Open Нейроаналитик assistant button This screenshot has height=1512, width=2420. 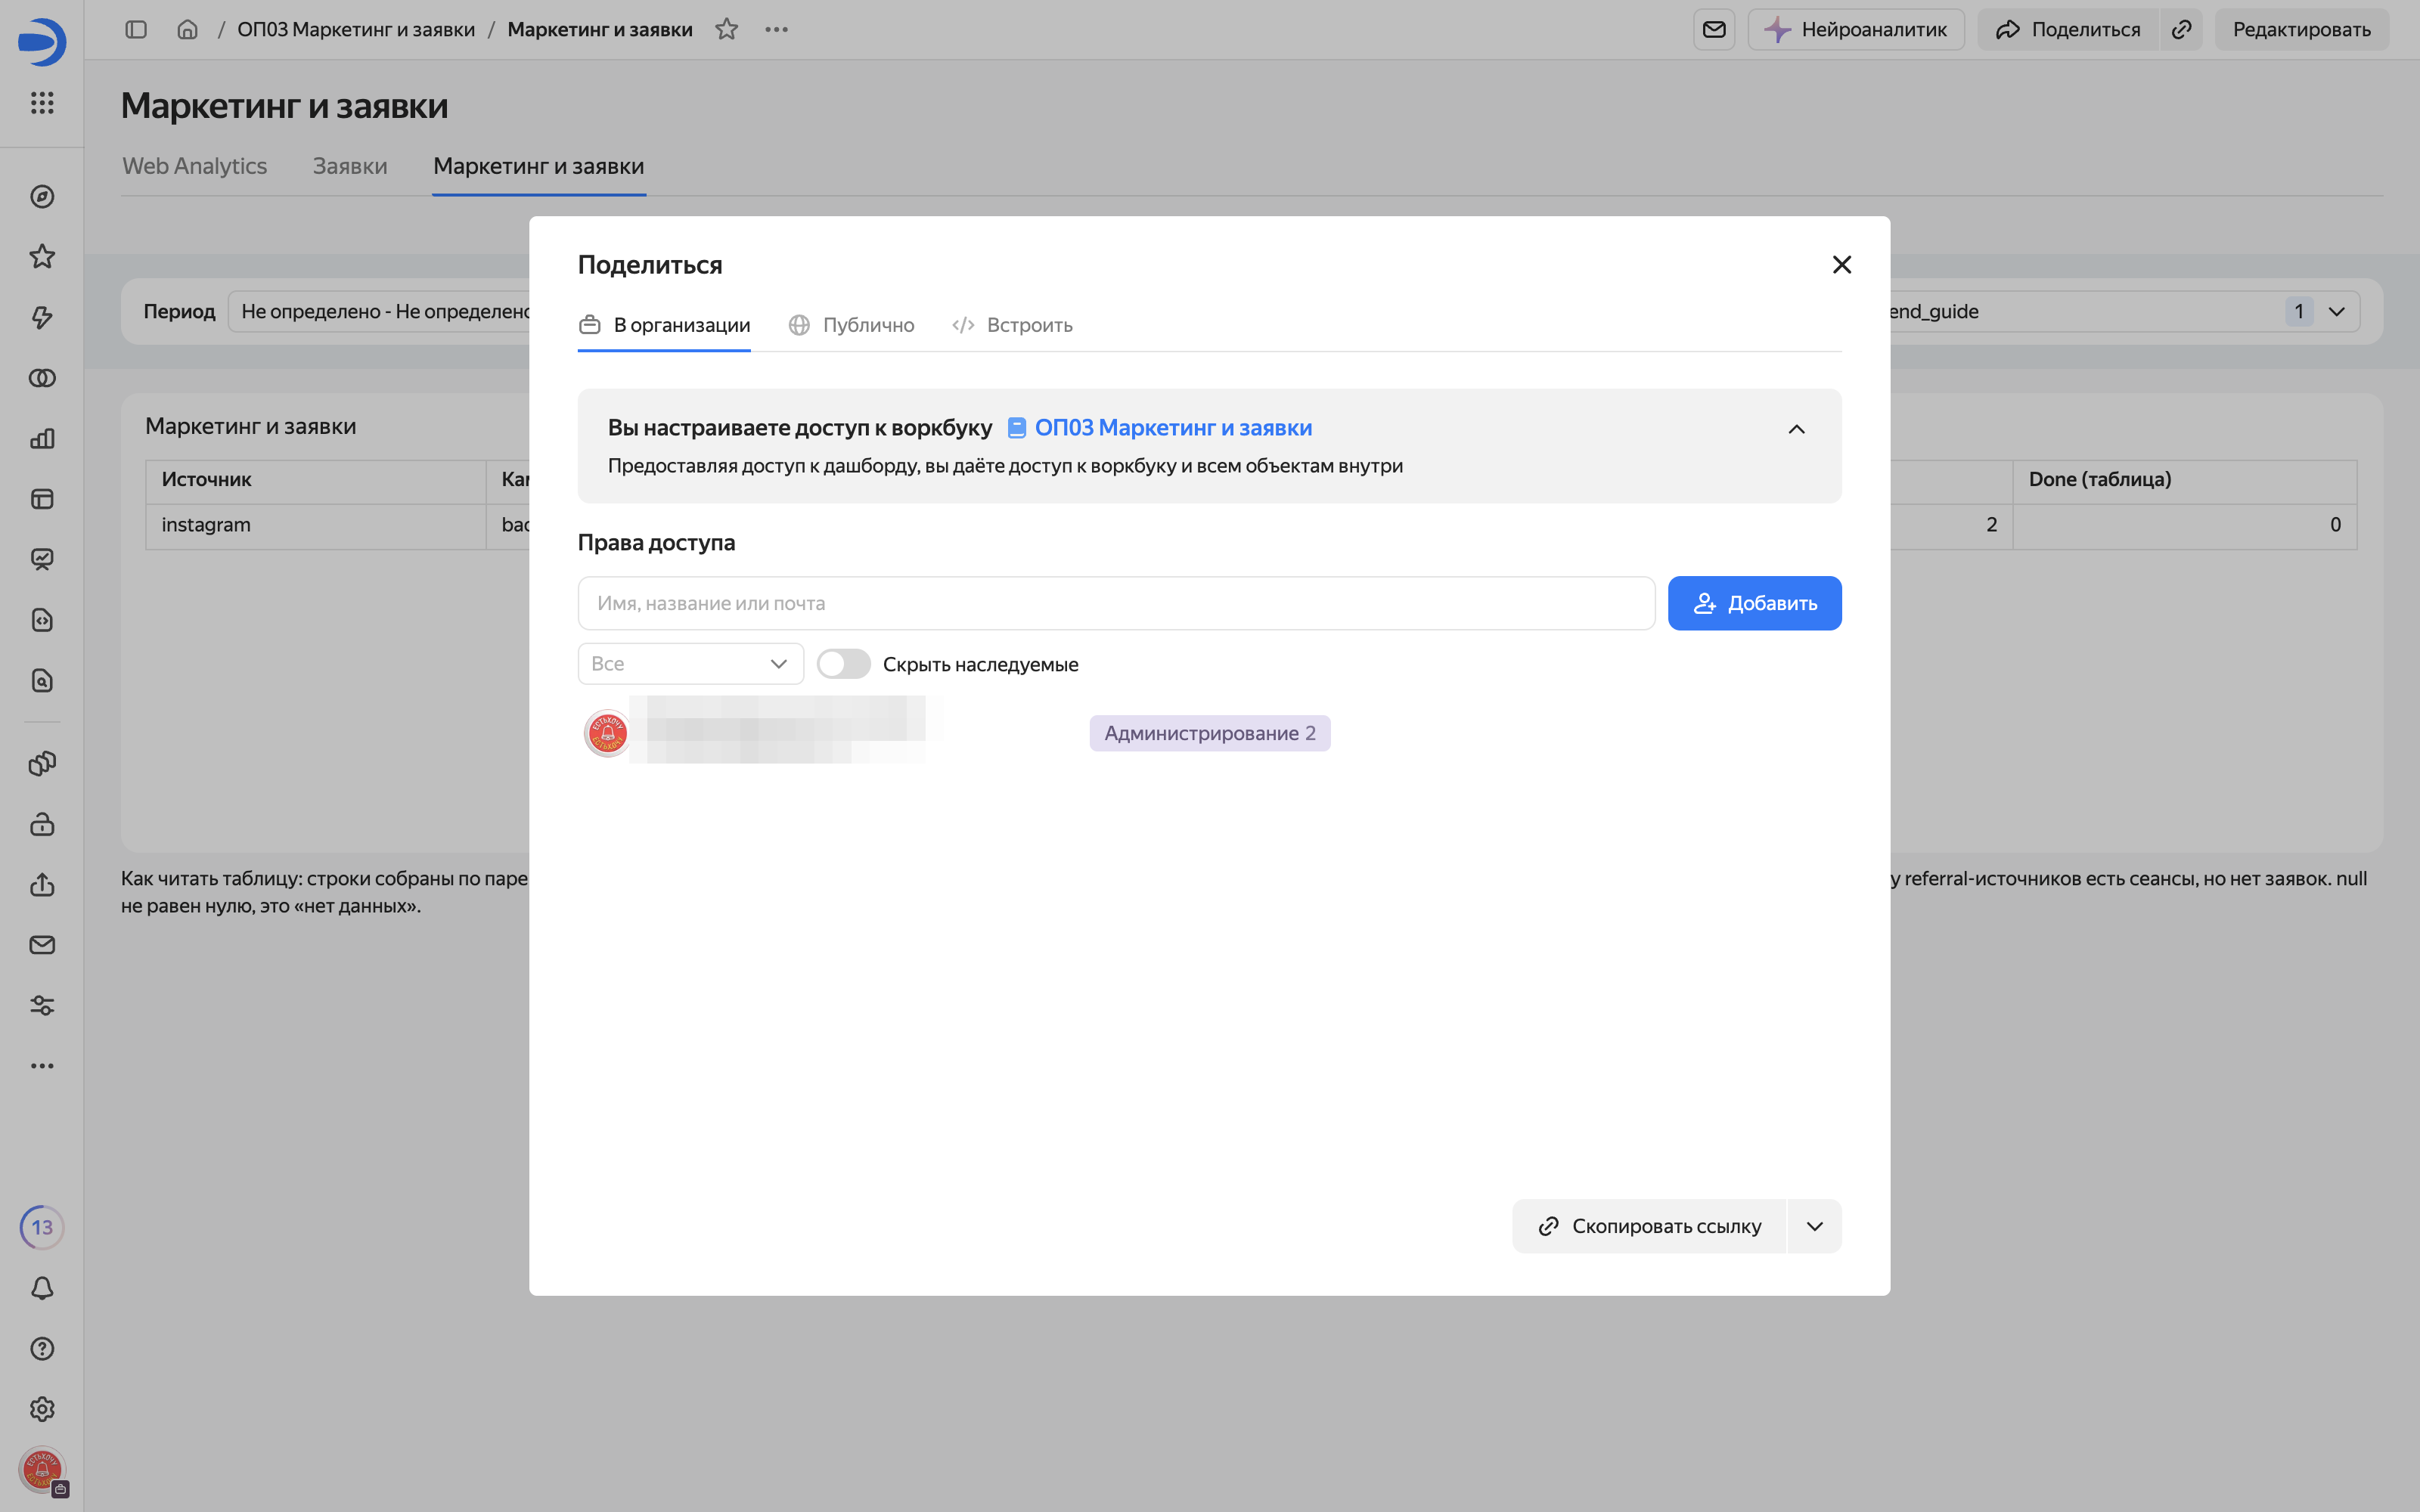[x=1856, y=29]
